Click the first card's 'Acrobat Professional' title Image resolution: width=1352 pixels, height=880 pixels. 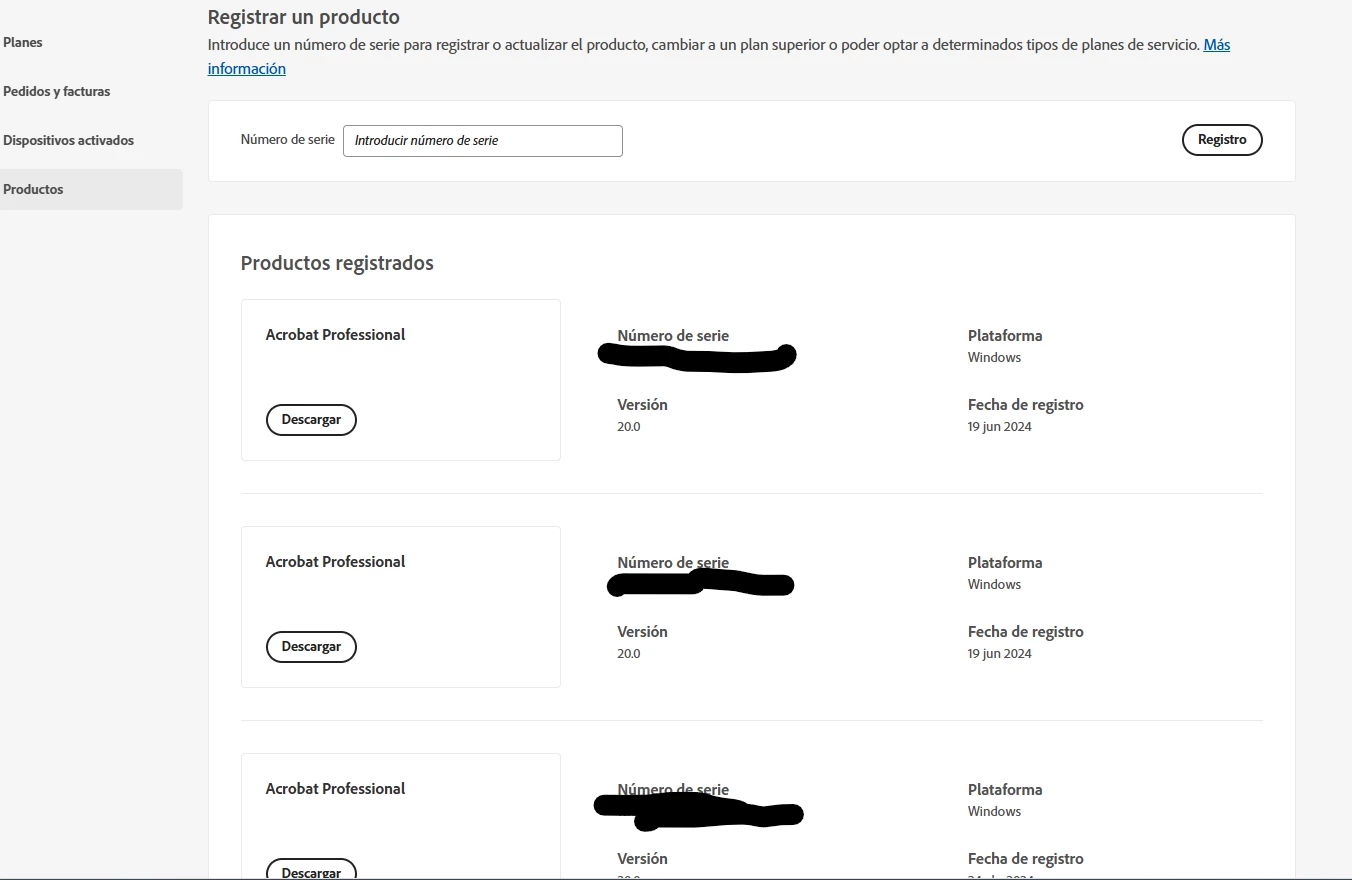[335, 334]
